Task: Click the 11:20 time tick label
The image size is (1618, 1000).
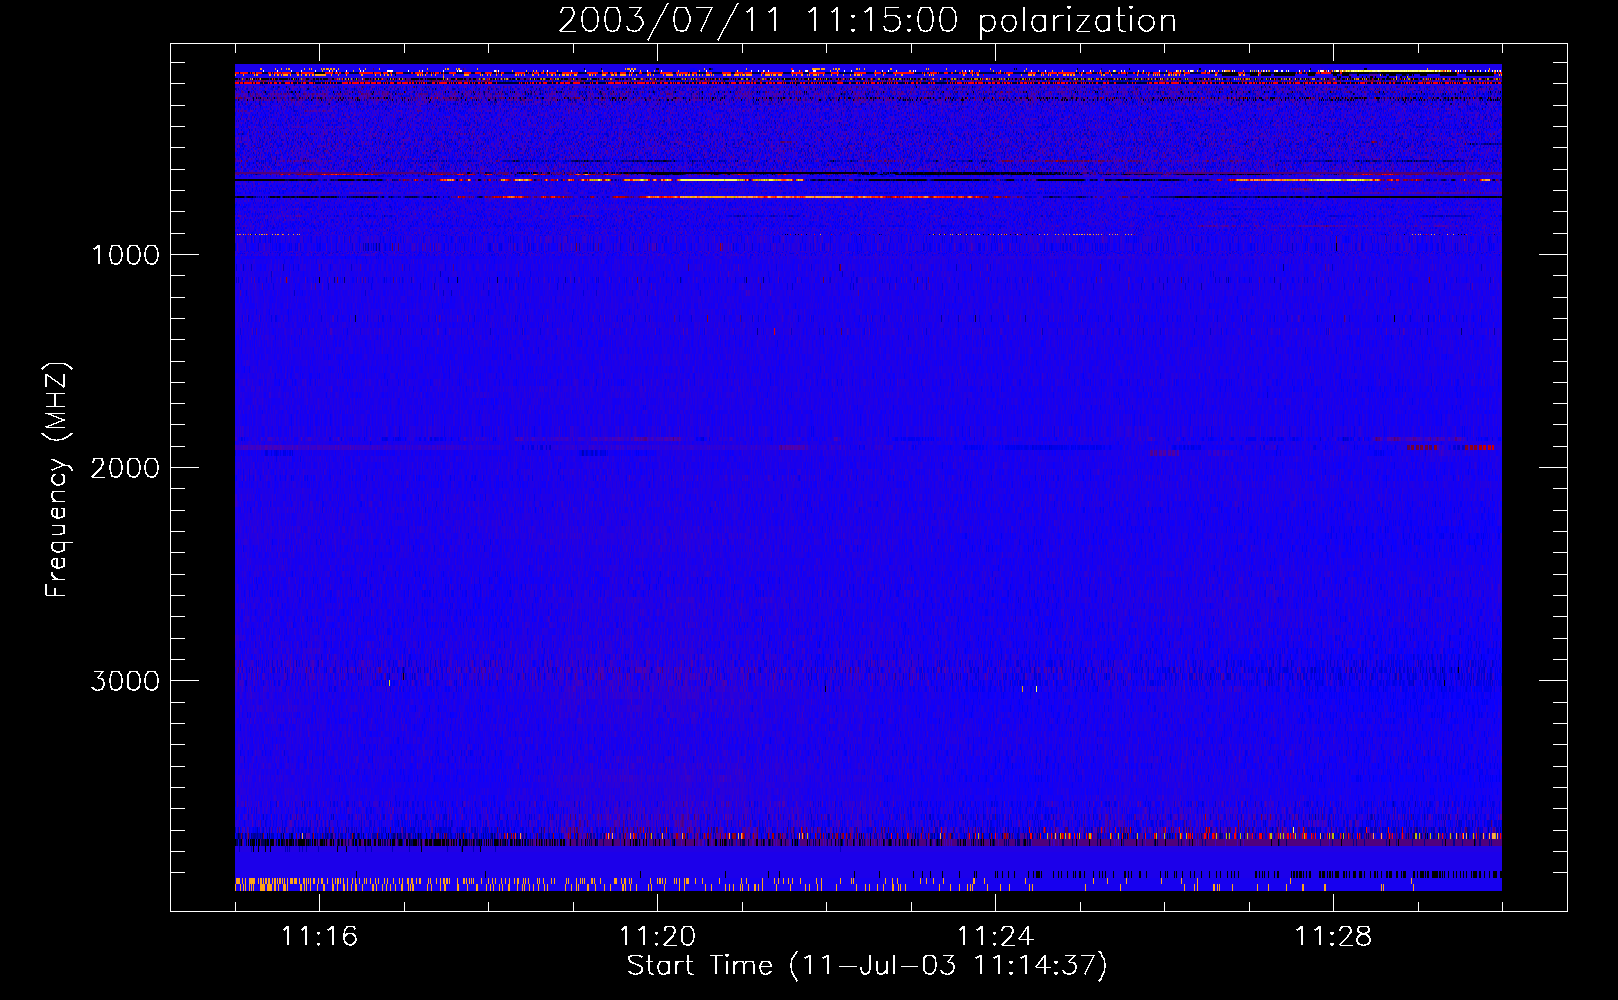Action: 657,937
